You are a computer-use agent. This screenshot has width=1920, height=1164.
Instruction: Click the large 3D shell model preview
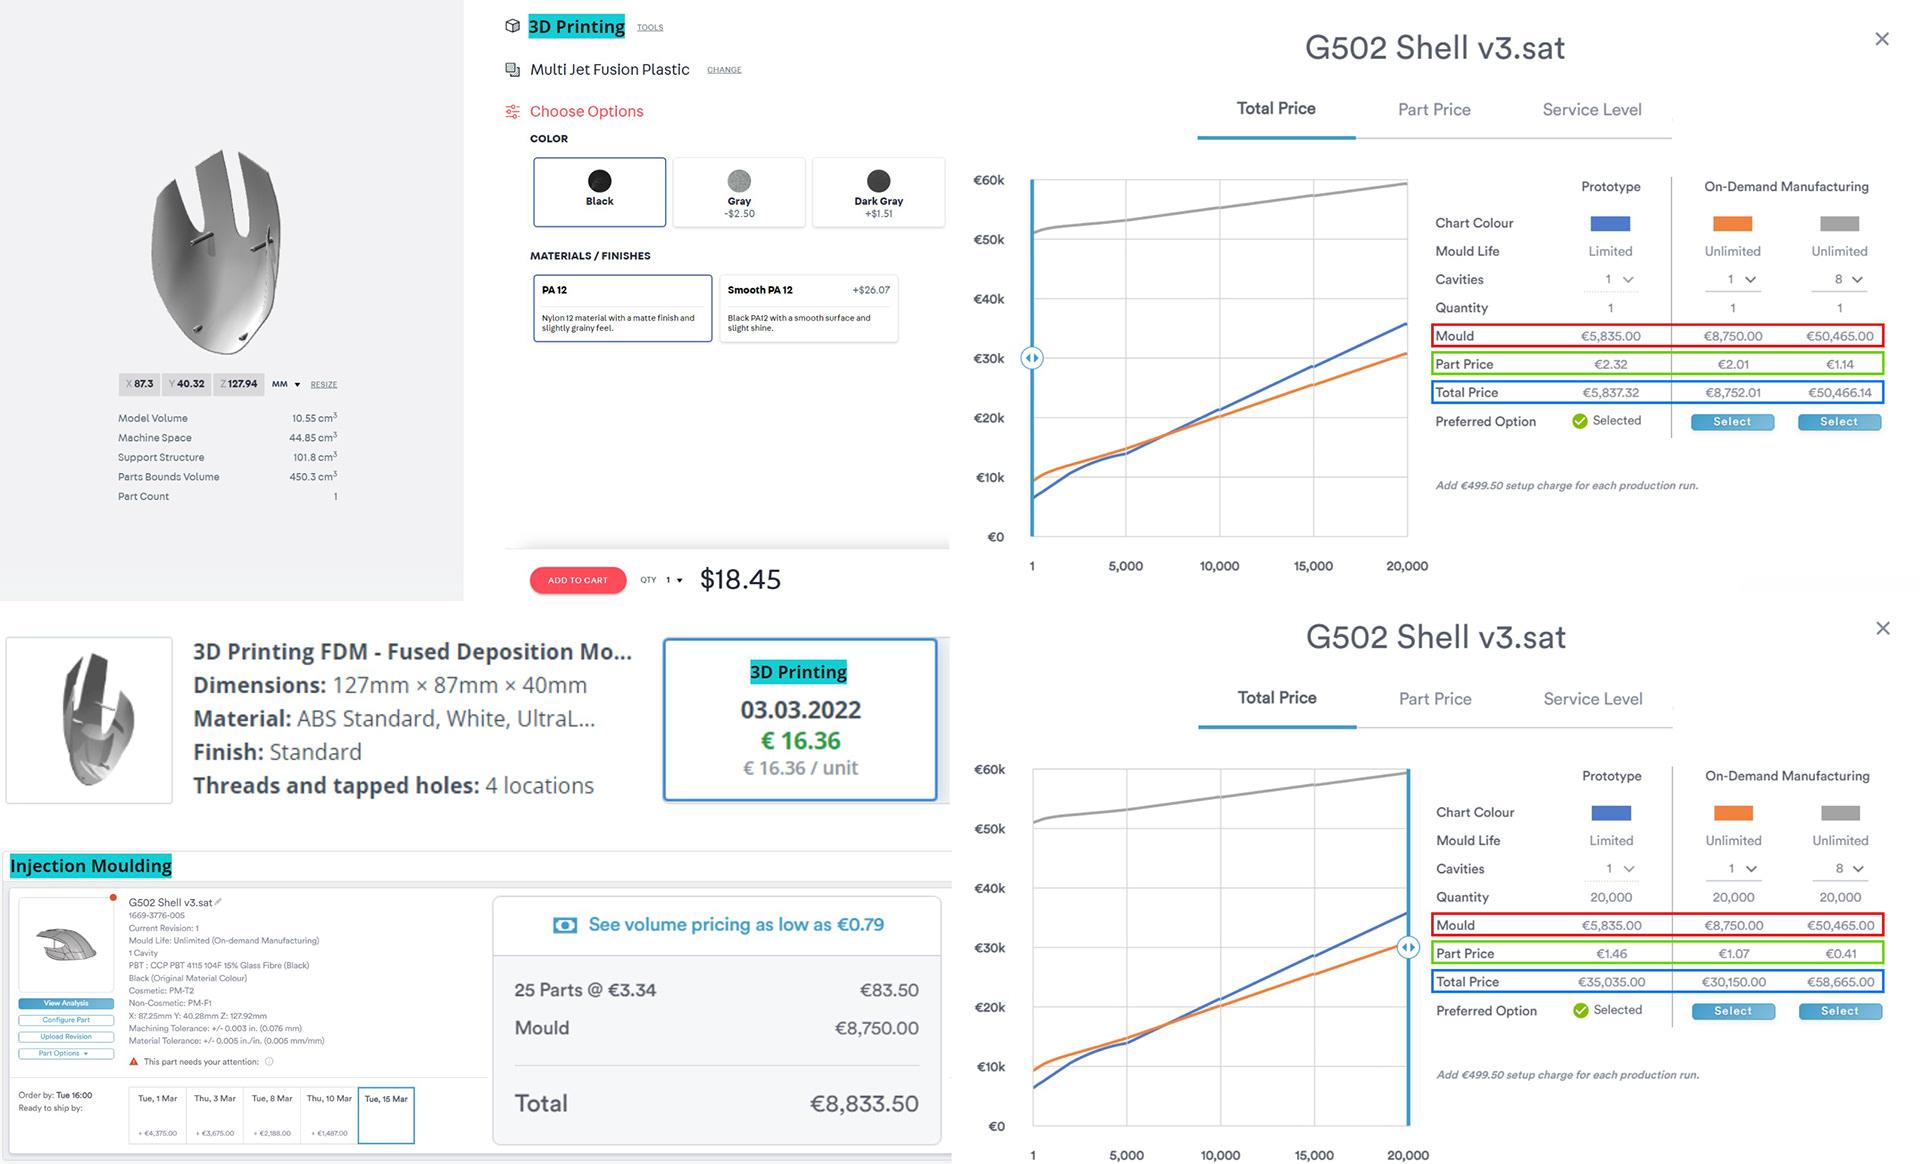tap(218, 252)
